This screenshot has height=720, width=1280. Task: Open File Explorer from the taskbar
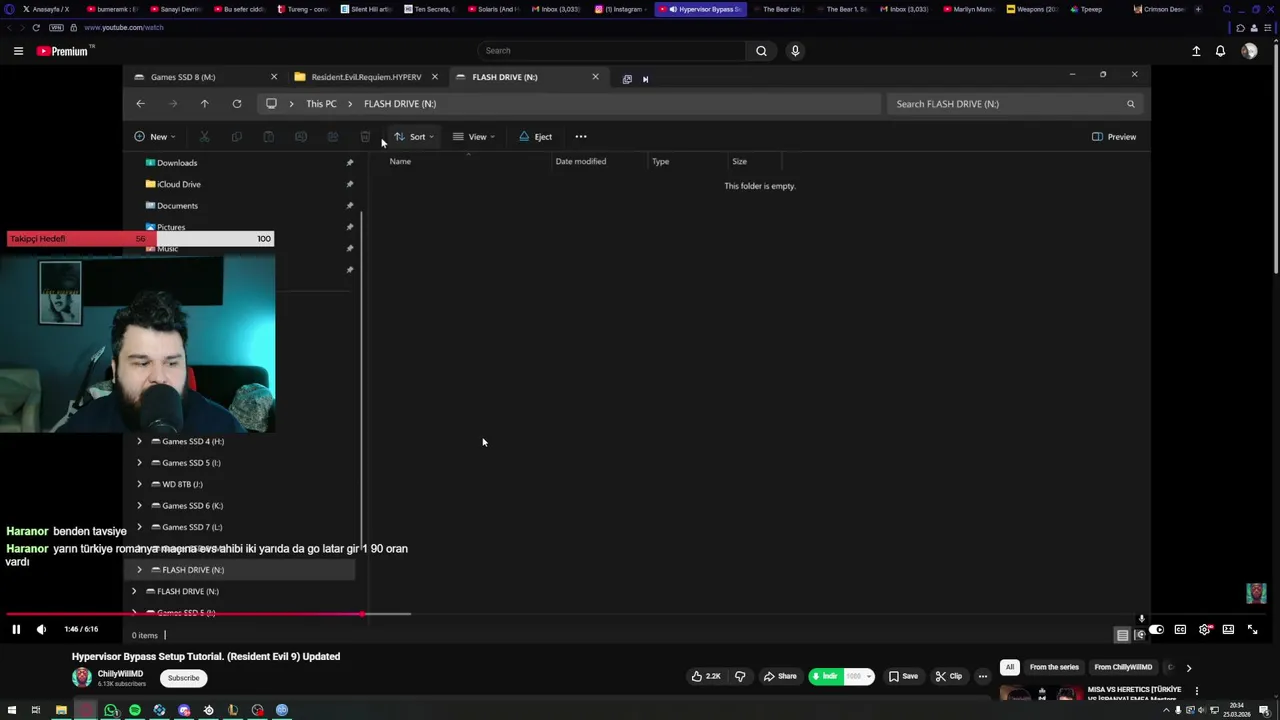61,711
